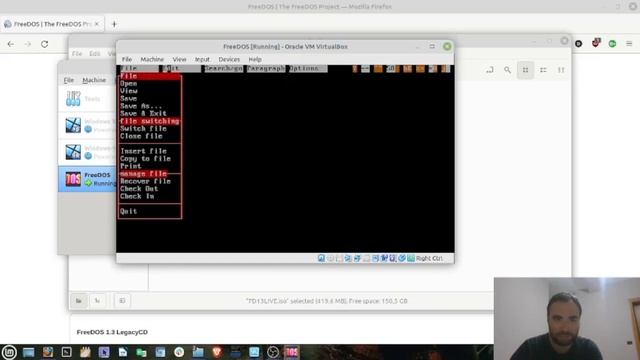Open LibreOffice Writer from the taskbar
The height and width of the screenshot is (360, 640).
pyautogui.click(x=123, y=352)
